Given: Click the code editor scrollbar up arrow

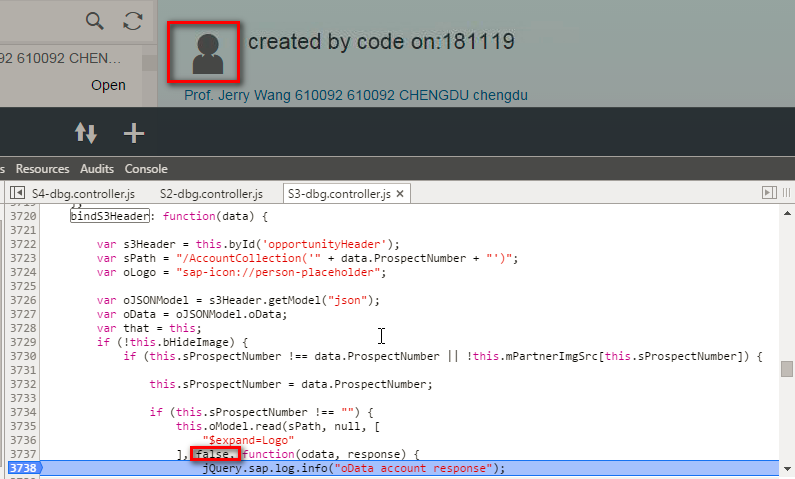Looking at the screenshot, I should coord(787,213).
